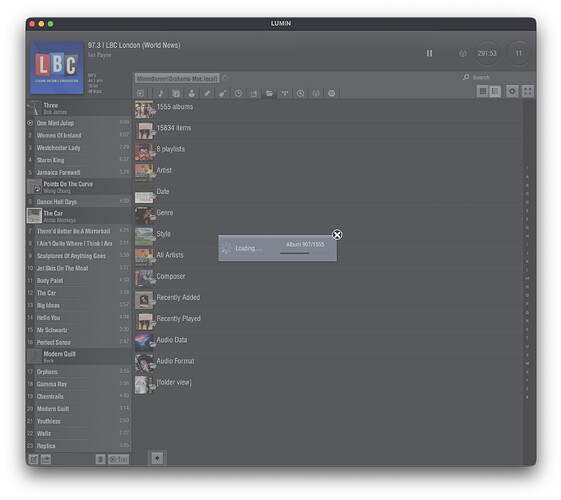Click the volume dial showing 11
Image resolution: width=561 pixels, height=500 pixels.
[518, 53]
